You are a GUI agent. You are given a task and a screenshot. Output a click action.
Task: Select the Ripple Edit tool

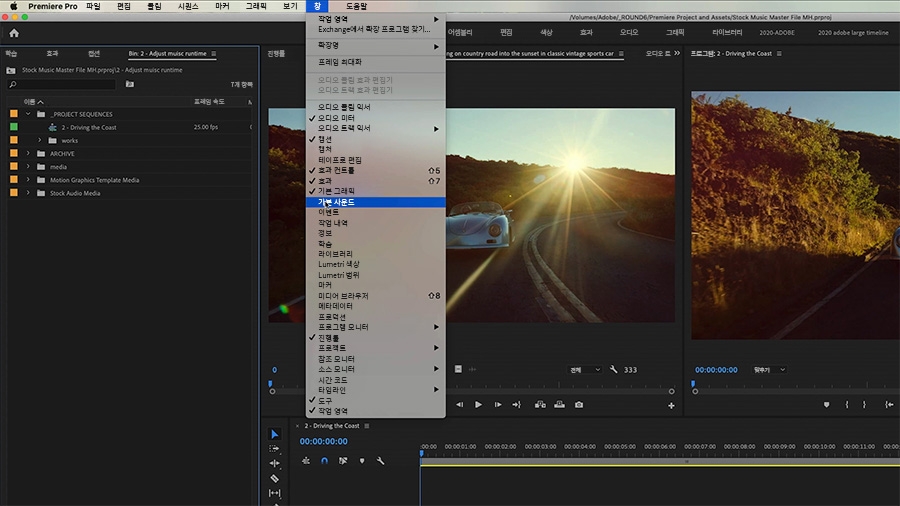(275, 464)
